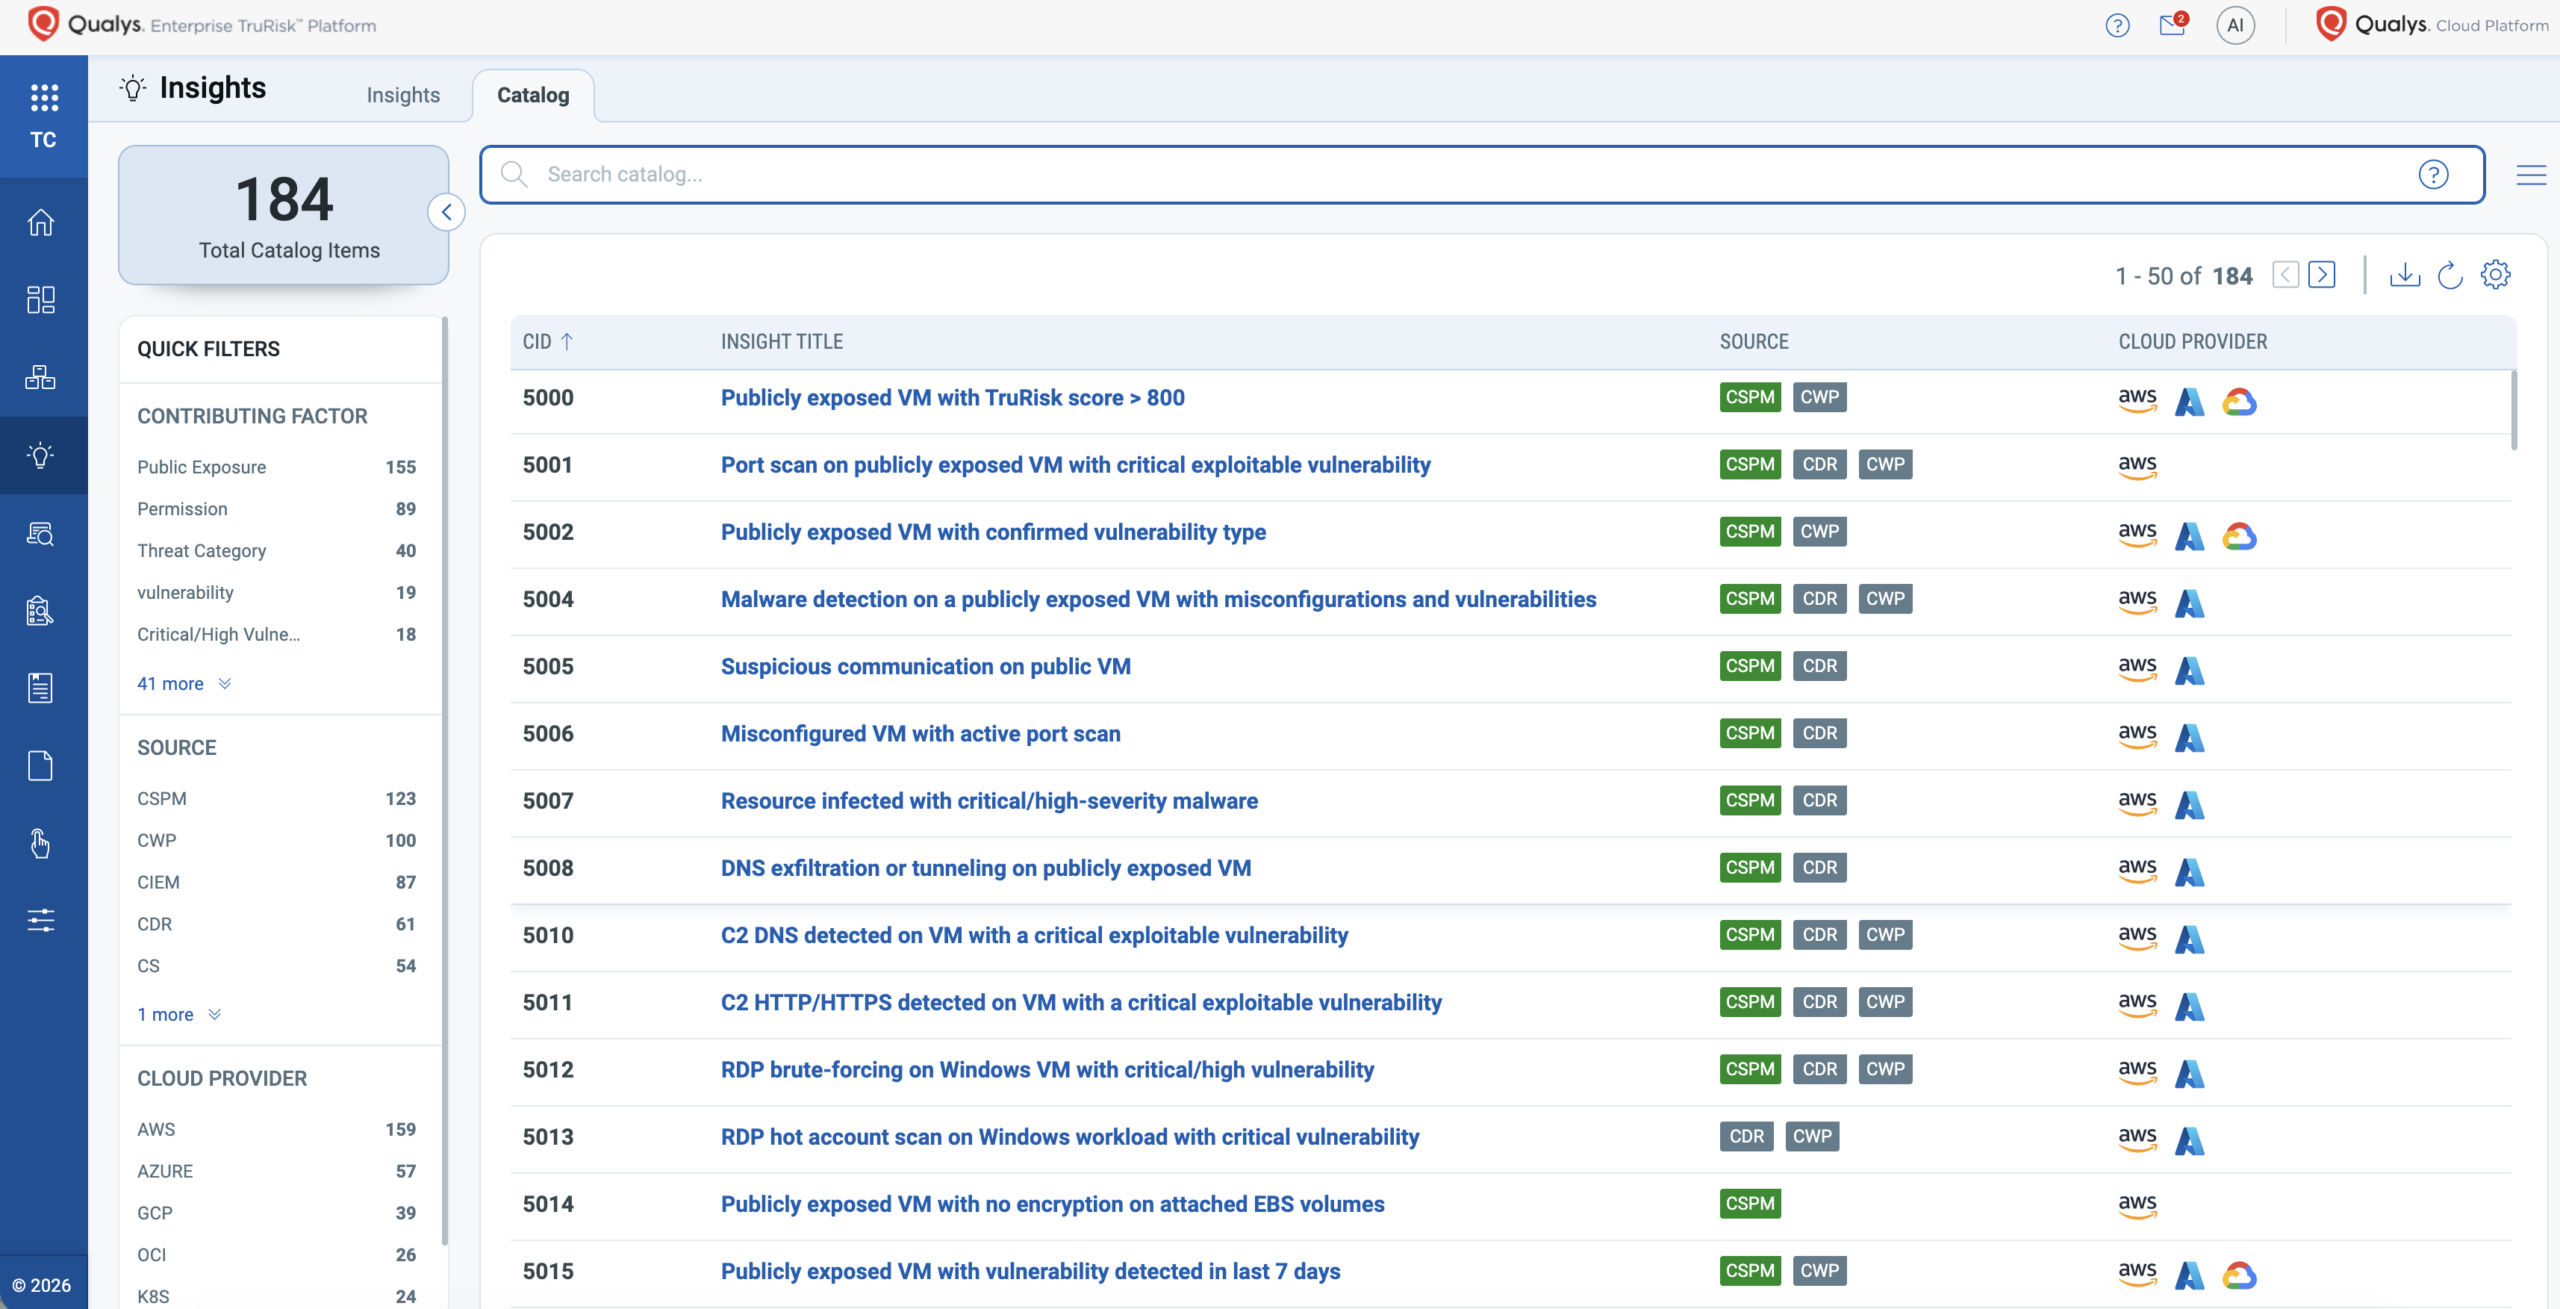Image resolution: width=2560 pixels, height=1309 pixels.
Task: Open help icon in top bar
Action: click(x=2117, y=25)
